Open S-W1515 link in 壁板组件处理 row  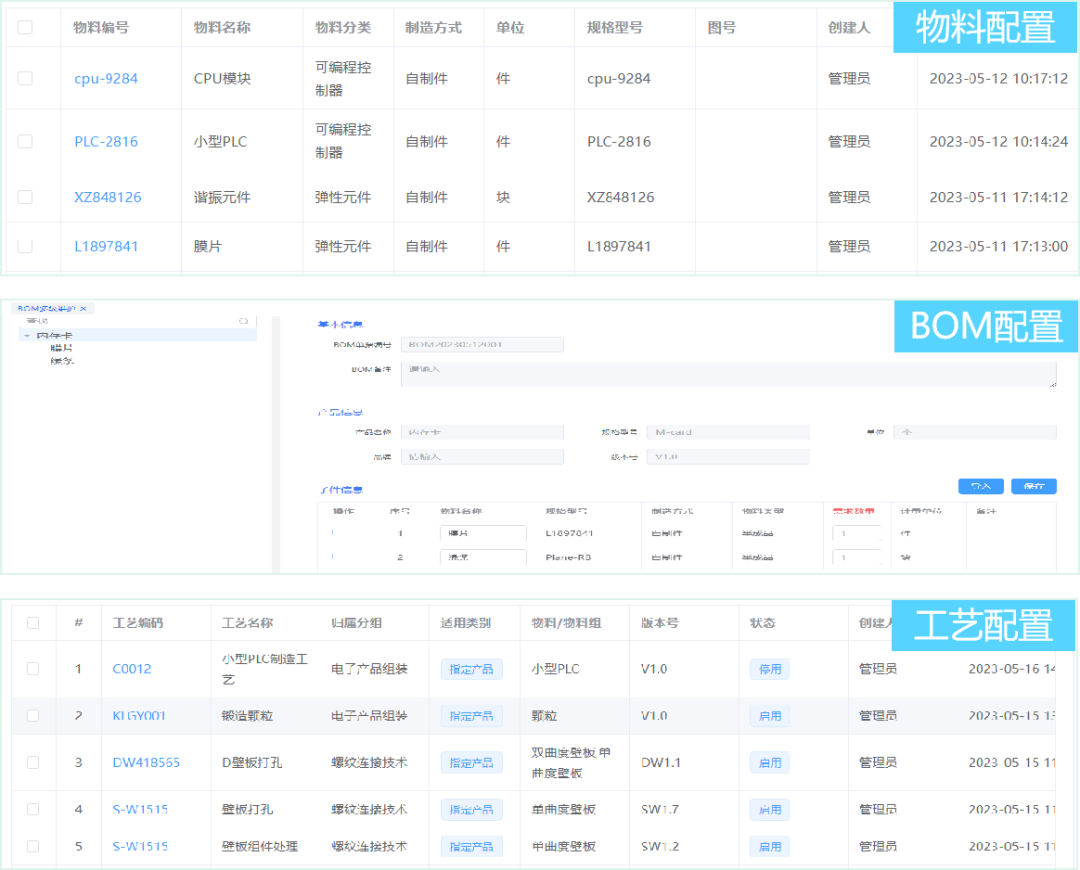tap(140, 846)
